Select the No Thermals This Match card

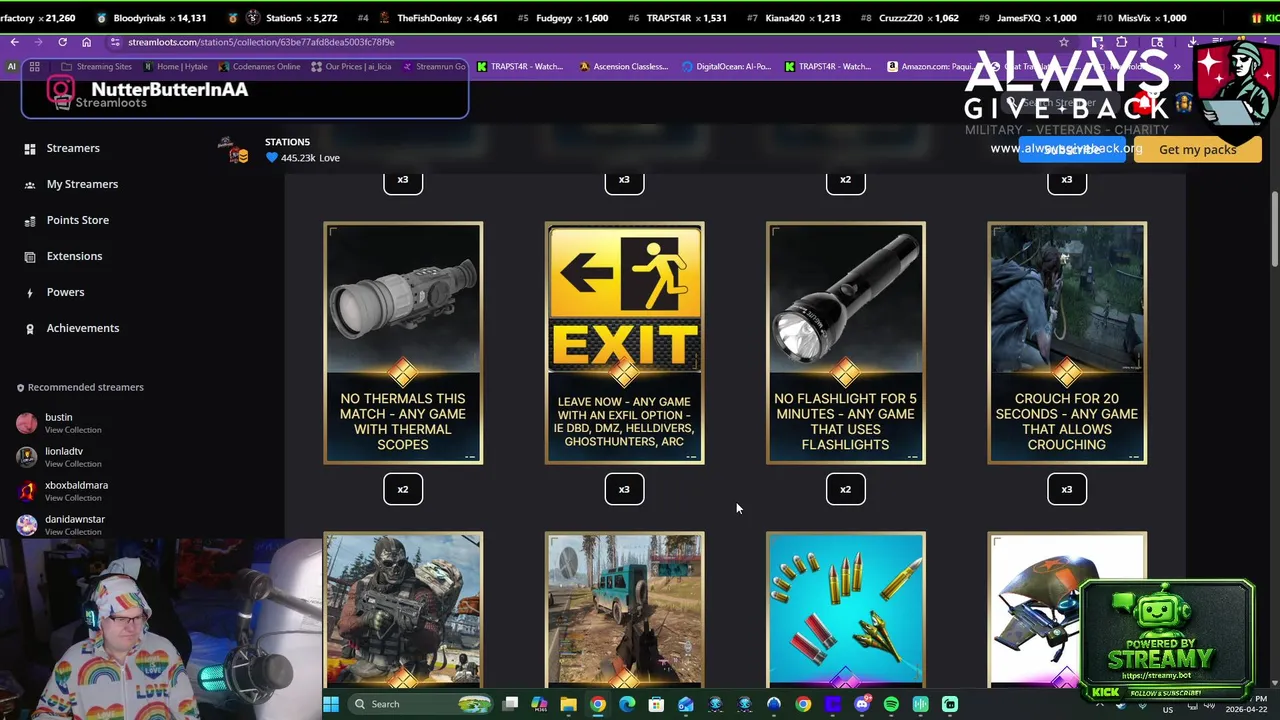click(x=403, y=343)
